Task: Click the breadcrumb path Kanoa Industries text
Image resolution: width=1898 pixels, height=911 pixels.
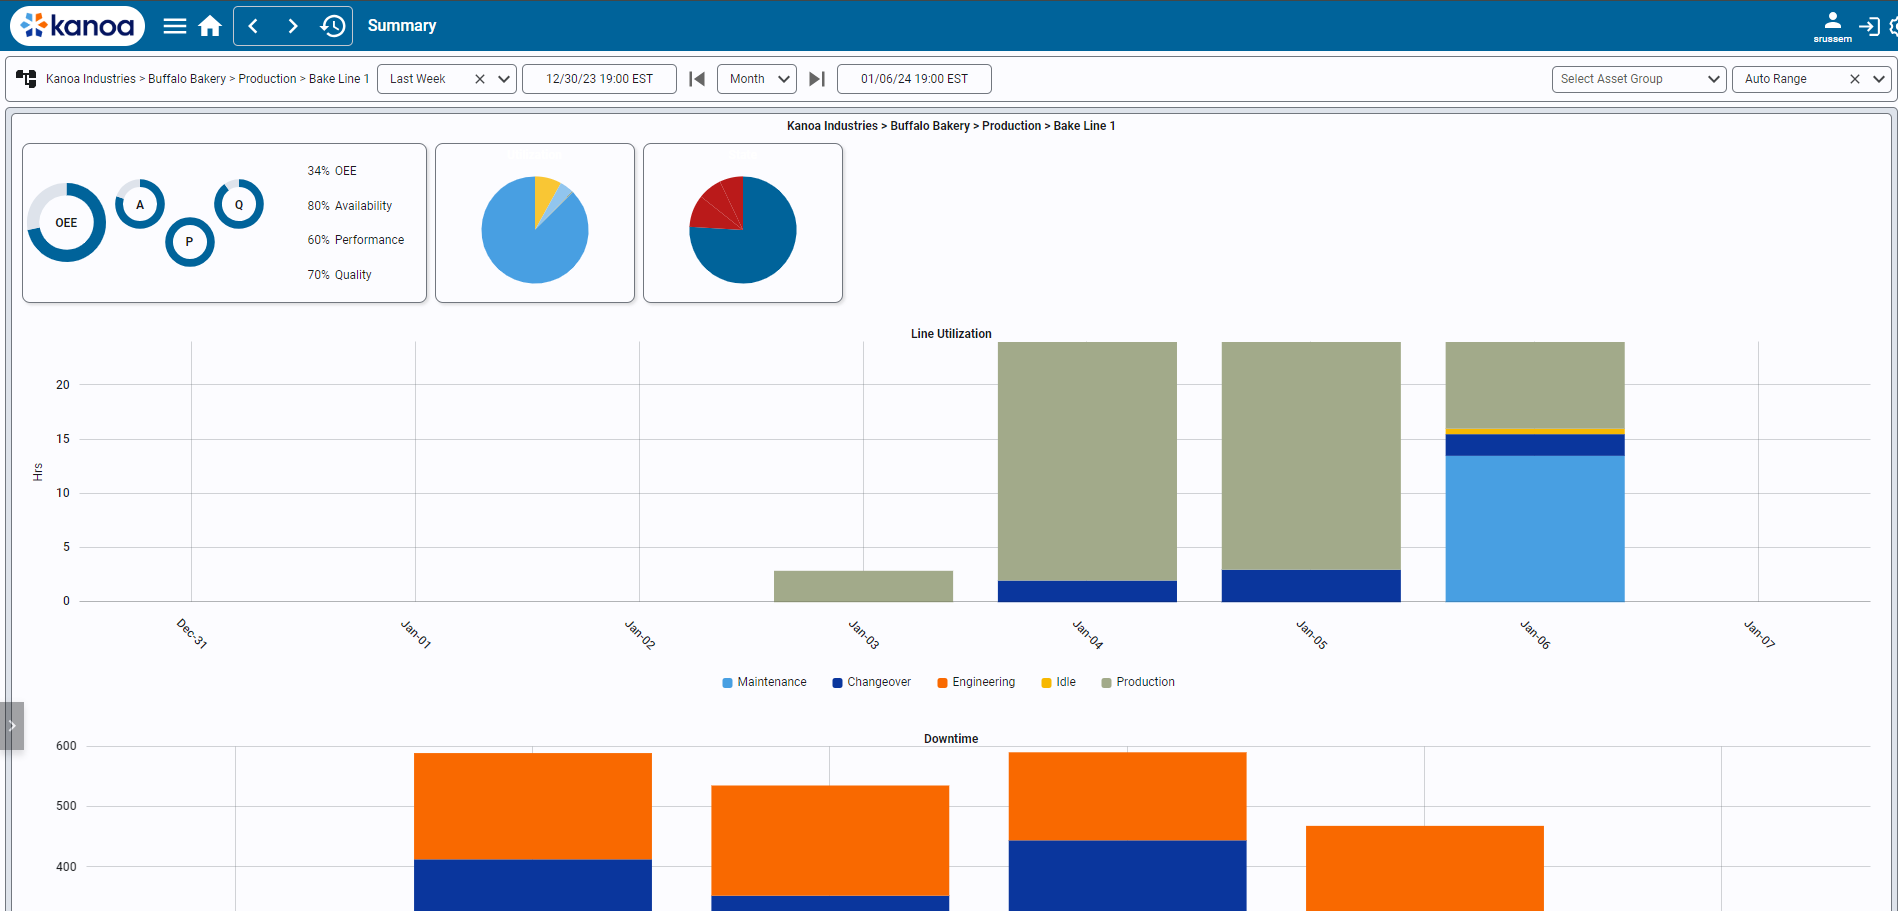Action: point(91,79)
